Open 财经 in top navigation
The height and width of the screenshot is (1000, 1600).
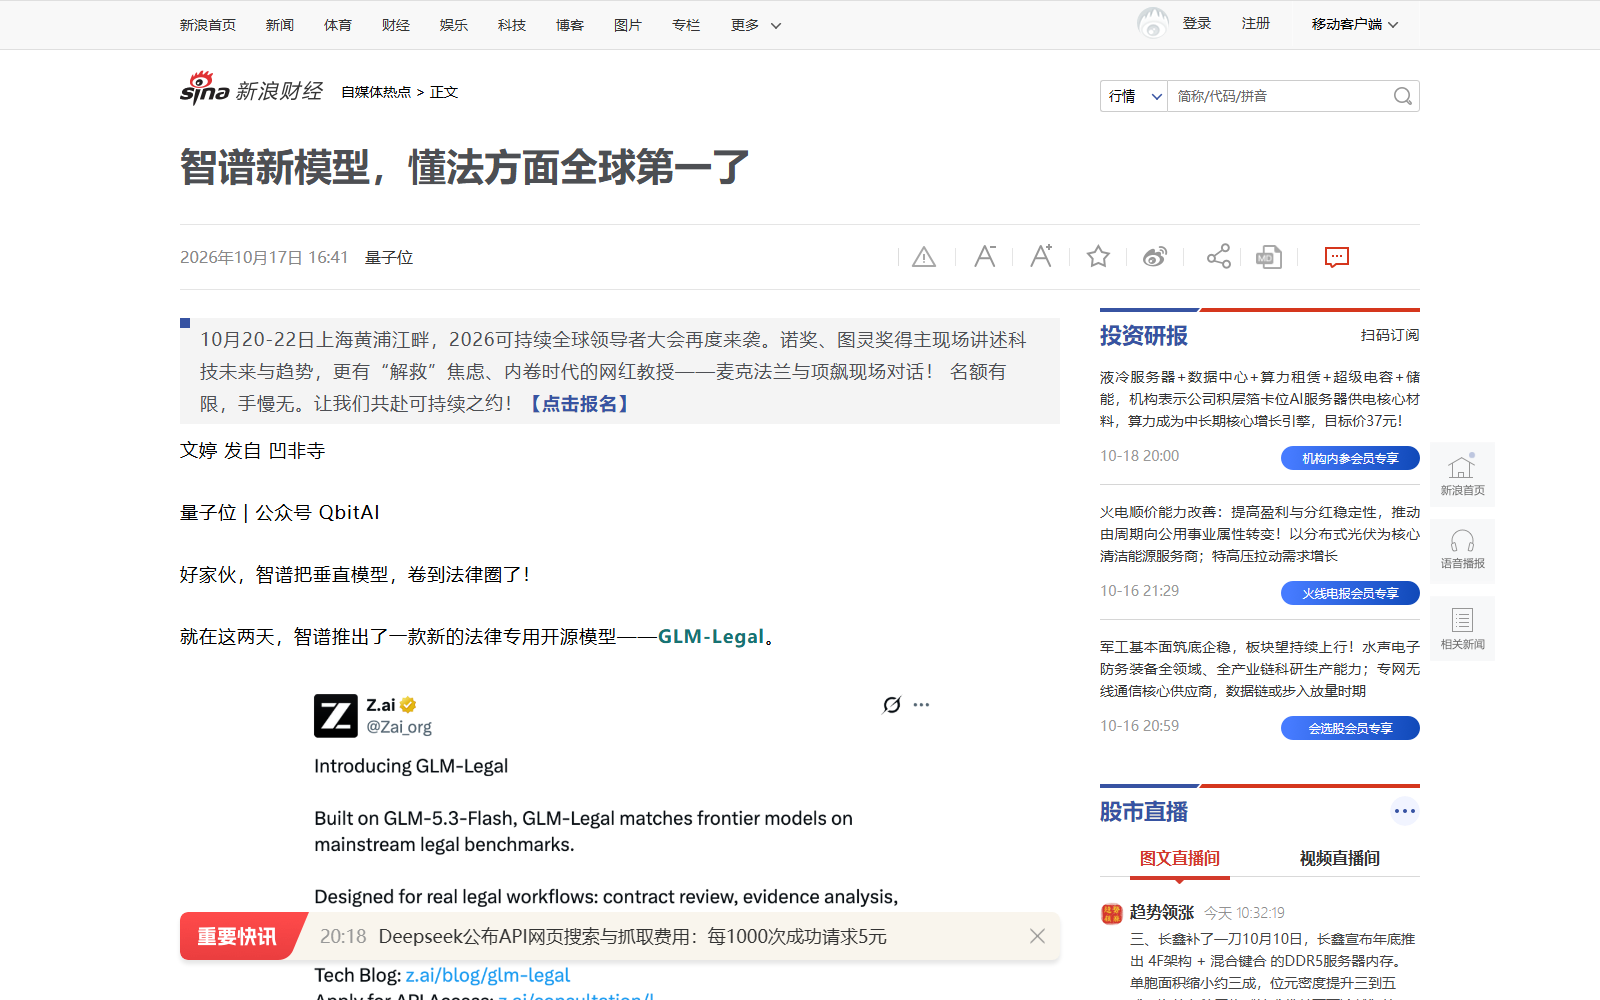click(x=396, y=25)
